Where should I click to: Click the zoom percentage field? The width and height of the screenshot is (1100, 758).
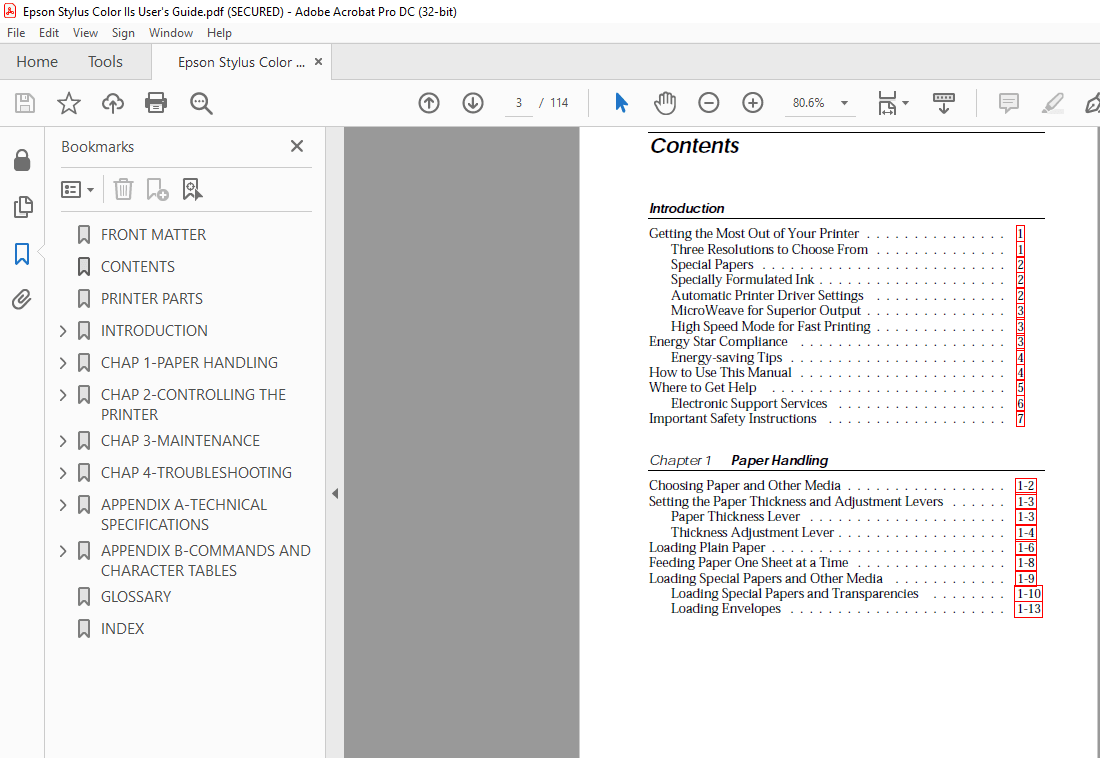click(x=809, y=103)
